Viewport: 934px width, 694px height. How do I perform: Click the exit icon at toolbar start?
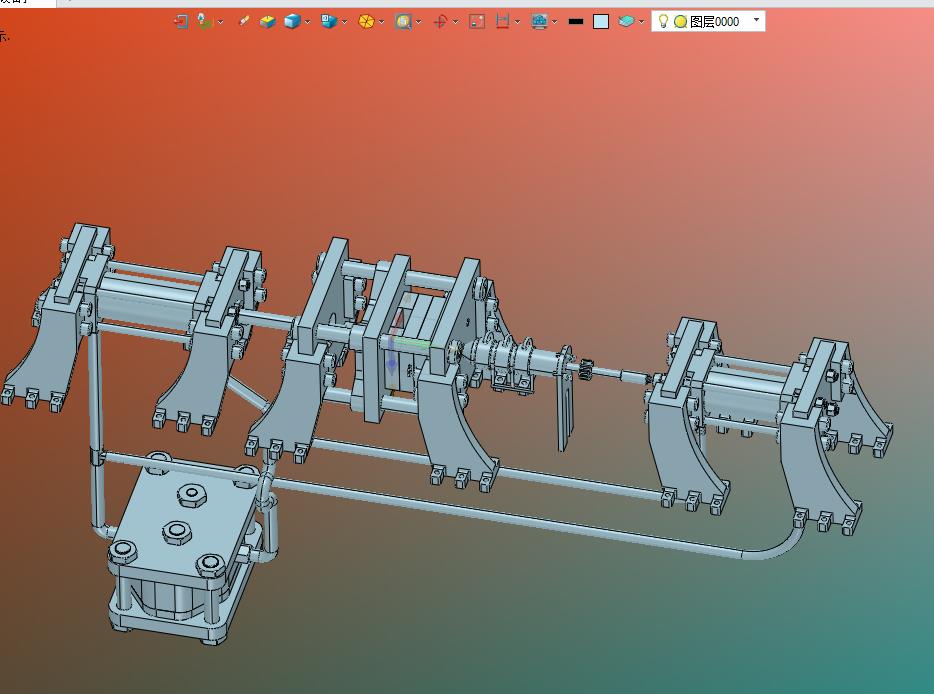[180, 22]
